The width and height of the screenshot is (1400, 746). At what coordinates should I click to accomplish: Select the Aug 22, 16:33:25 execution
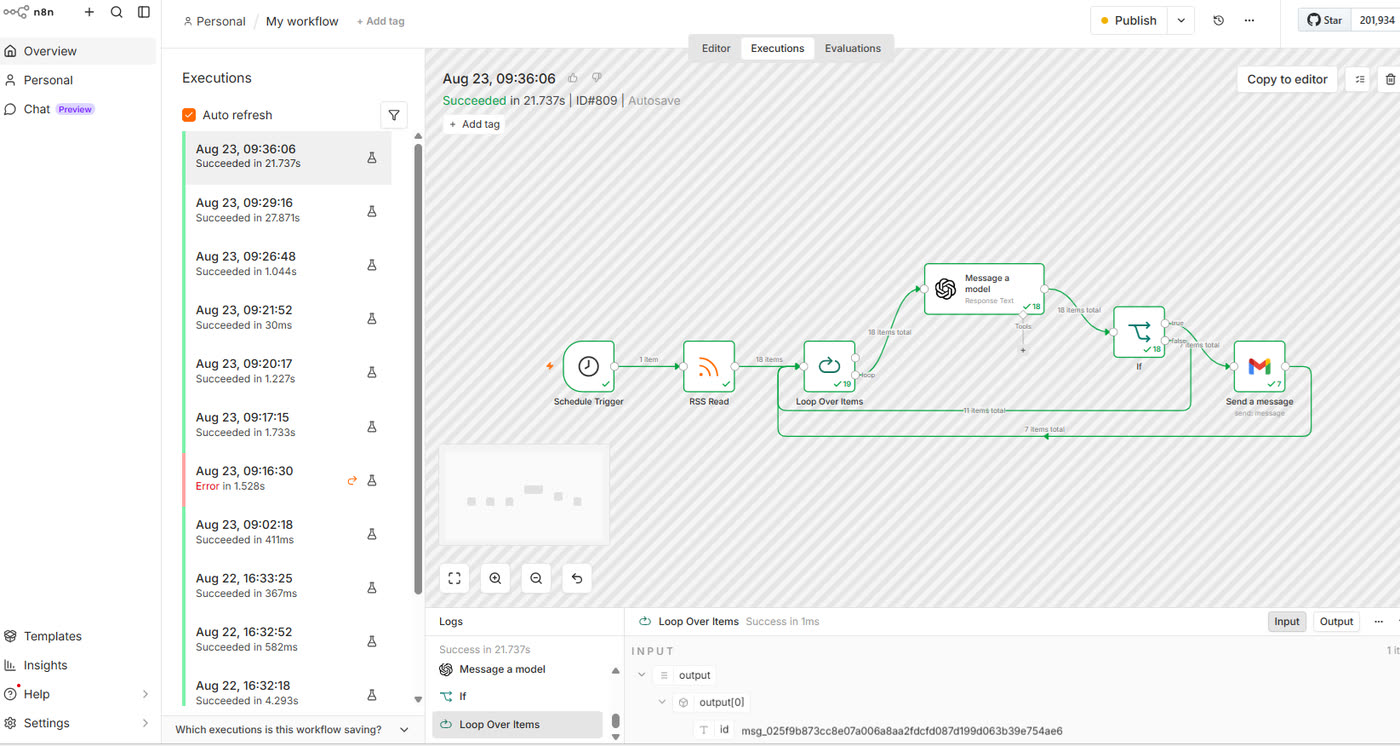[287, 586]
